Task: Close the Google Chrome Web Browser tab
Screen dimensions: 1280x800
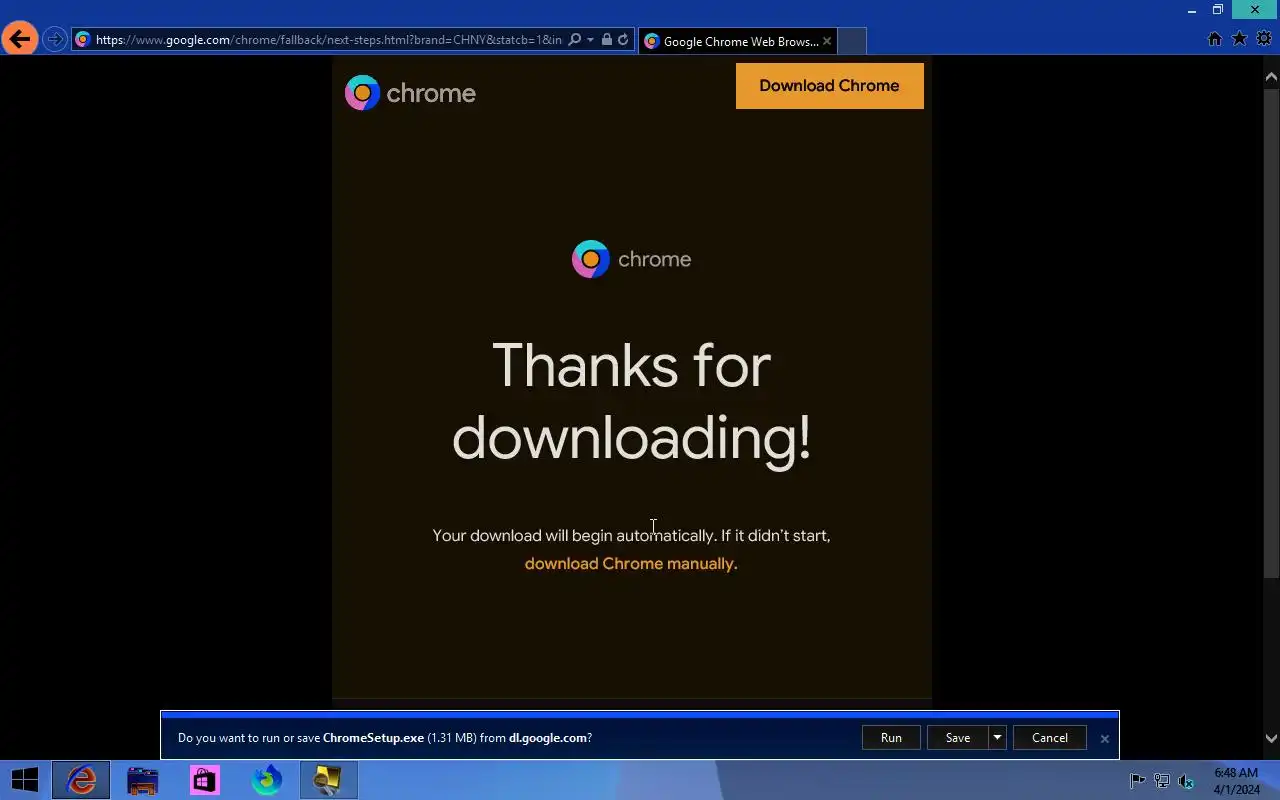Action: 827,41
